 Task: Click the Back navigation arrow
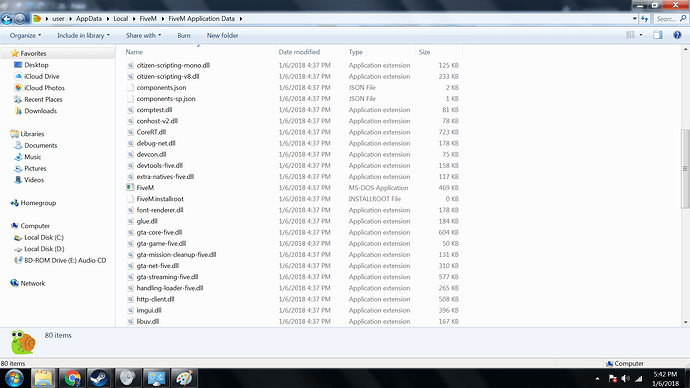pyautogui.click(x=7, y=19)
